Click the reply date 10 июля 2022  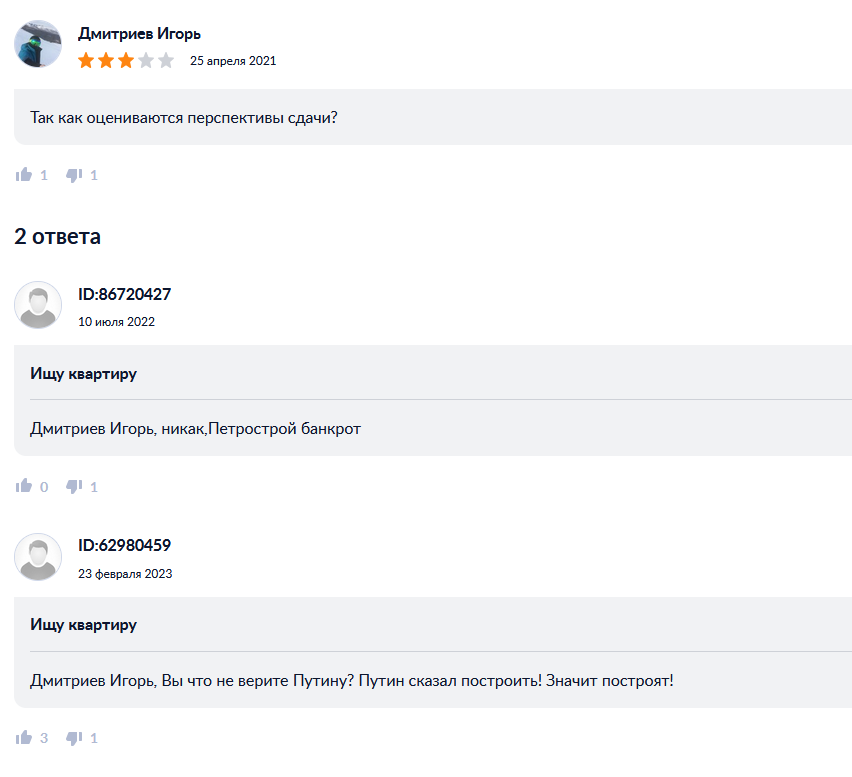(x=116, y=322)
